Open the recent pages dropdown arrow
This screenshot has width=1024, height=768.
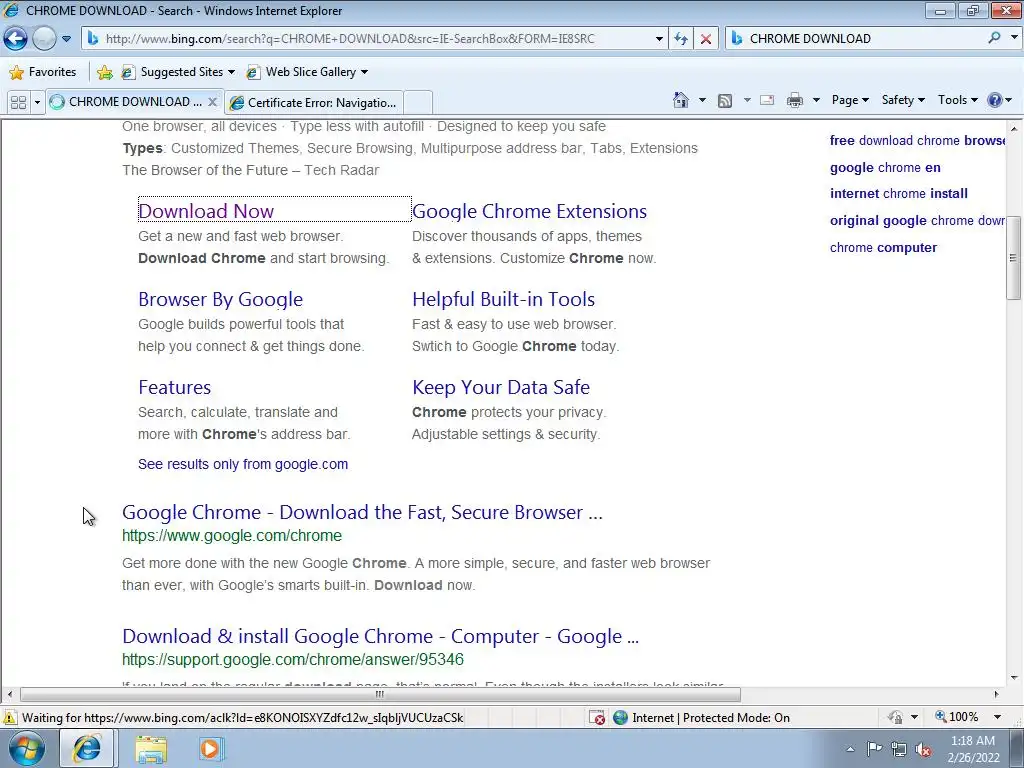coord(67,39)
